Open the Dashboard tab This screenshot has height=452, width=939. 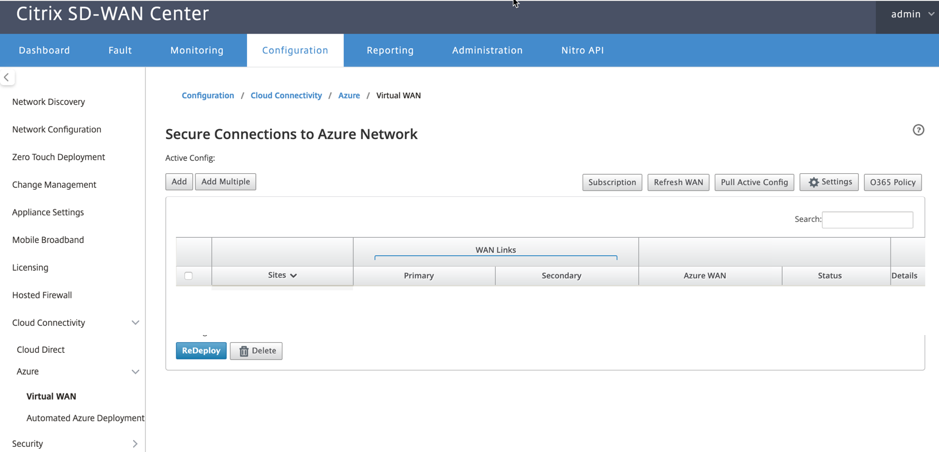tap(44, 50)
